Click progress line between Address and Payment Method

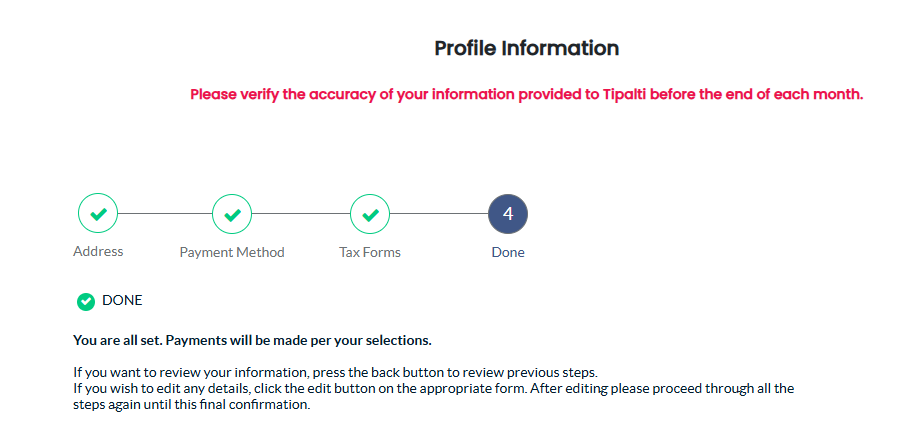[165, 213]
